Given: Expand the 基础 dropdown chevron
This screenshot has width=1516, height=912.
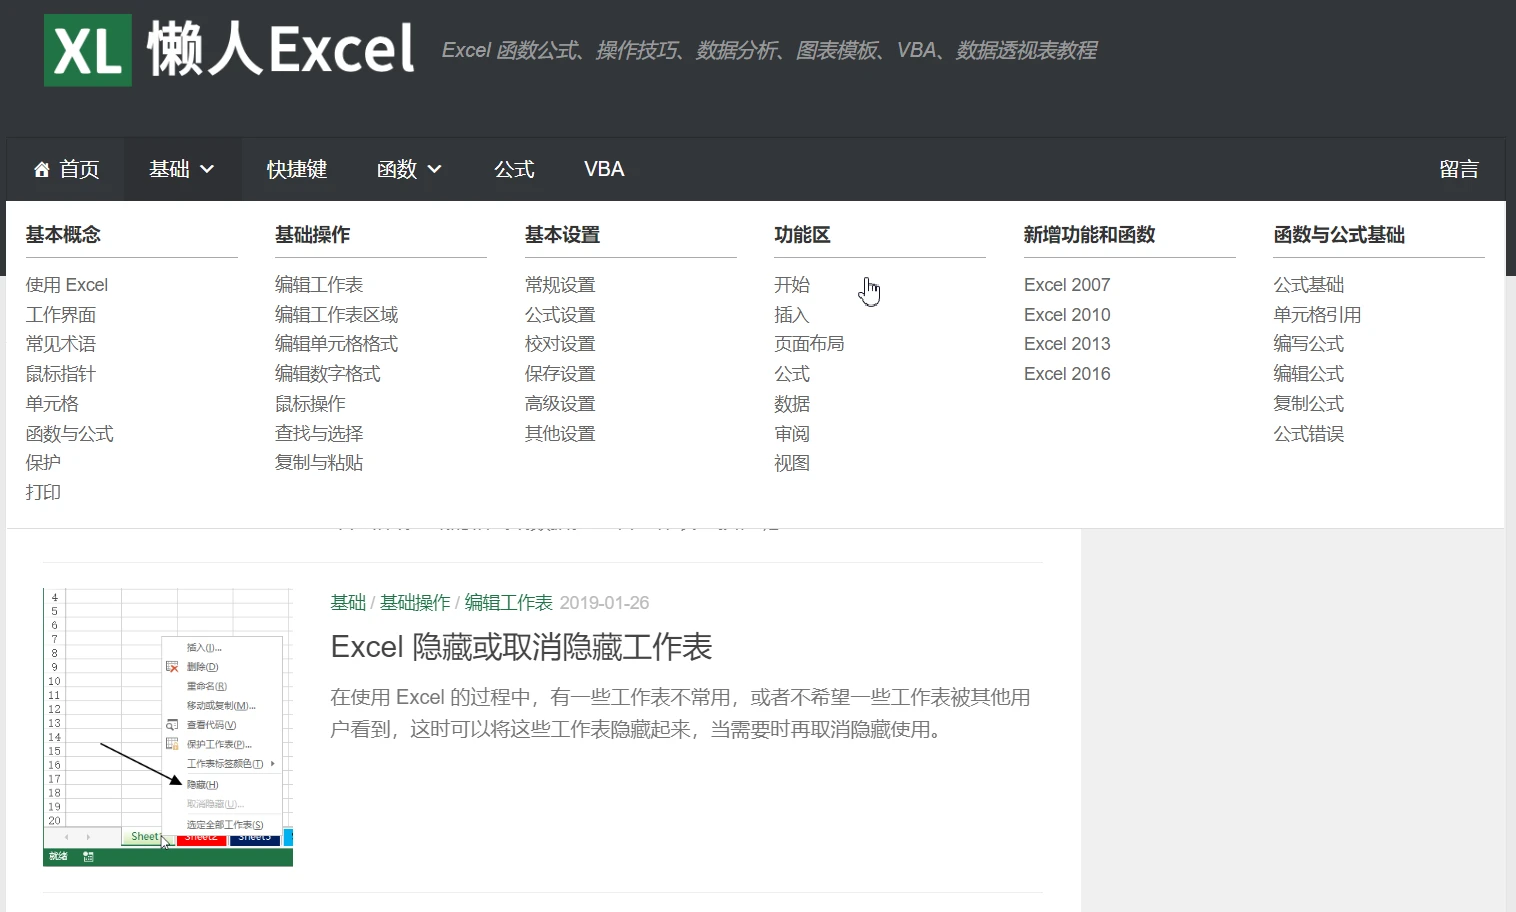Looking at the screenshot, I should click(x=207, y=170).
